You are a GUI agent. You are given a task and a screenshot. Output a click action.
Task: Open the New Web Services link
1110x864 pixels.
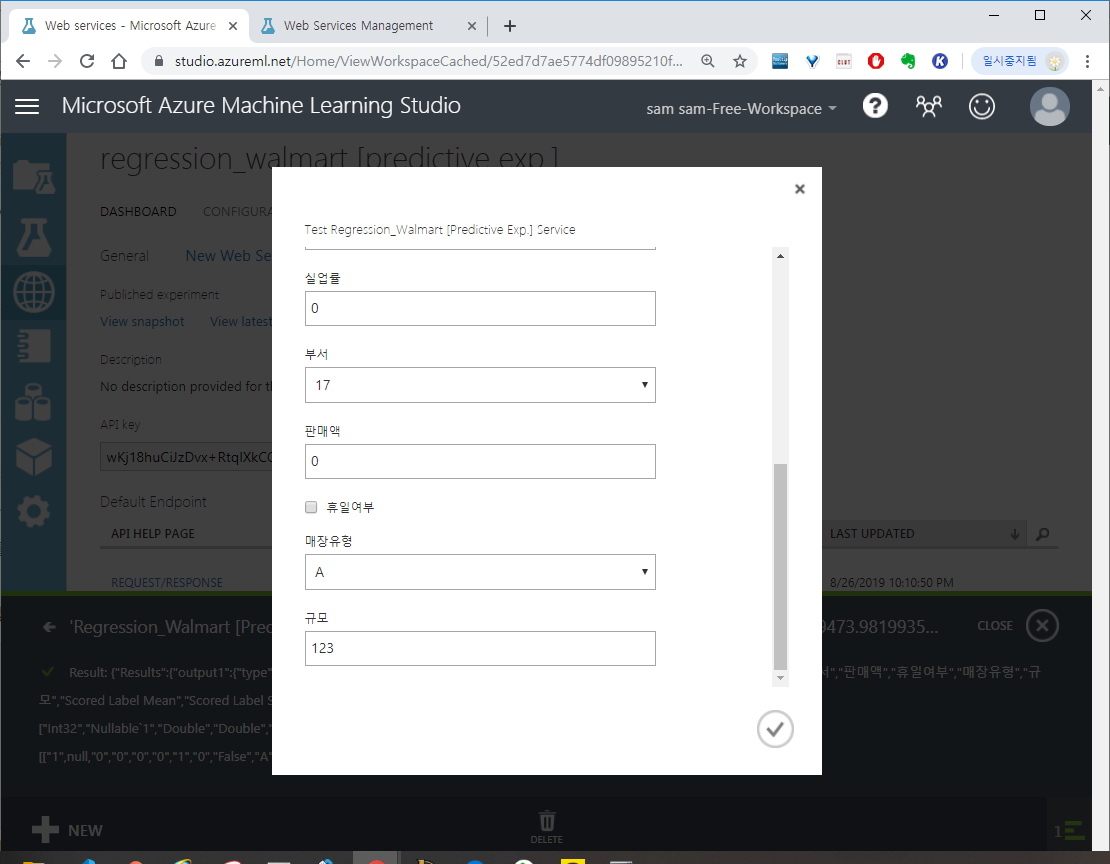(228, 256)
